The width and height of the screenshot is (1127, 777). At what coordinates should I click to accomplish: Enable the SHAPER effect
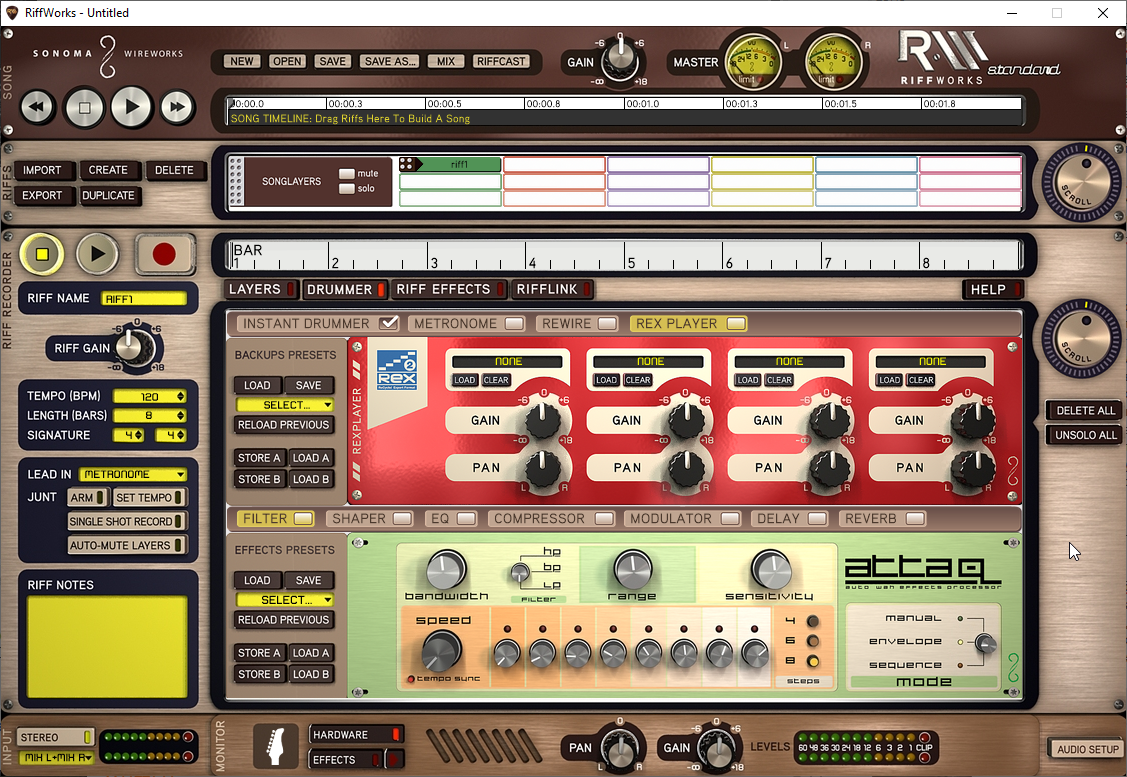(x=402, y=518)
